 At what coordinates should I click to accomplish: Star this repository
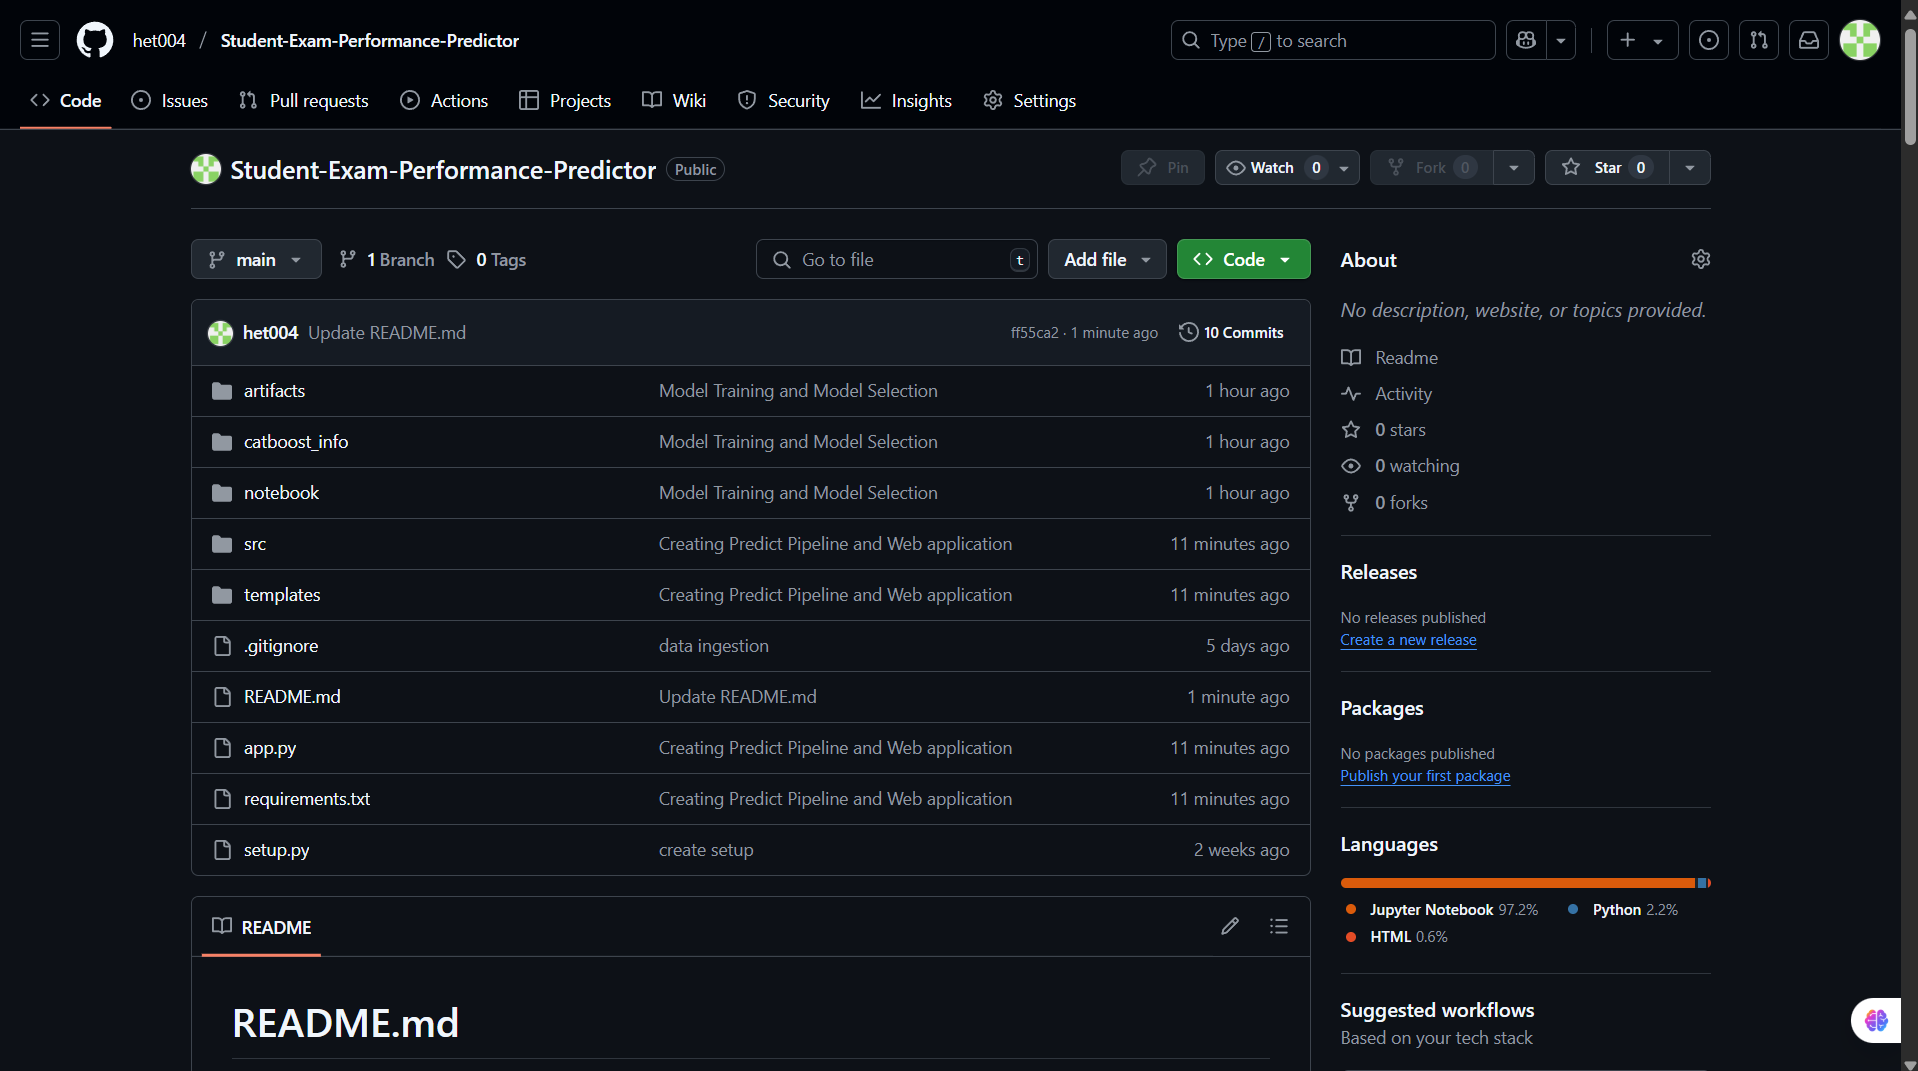(1607, 168)
